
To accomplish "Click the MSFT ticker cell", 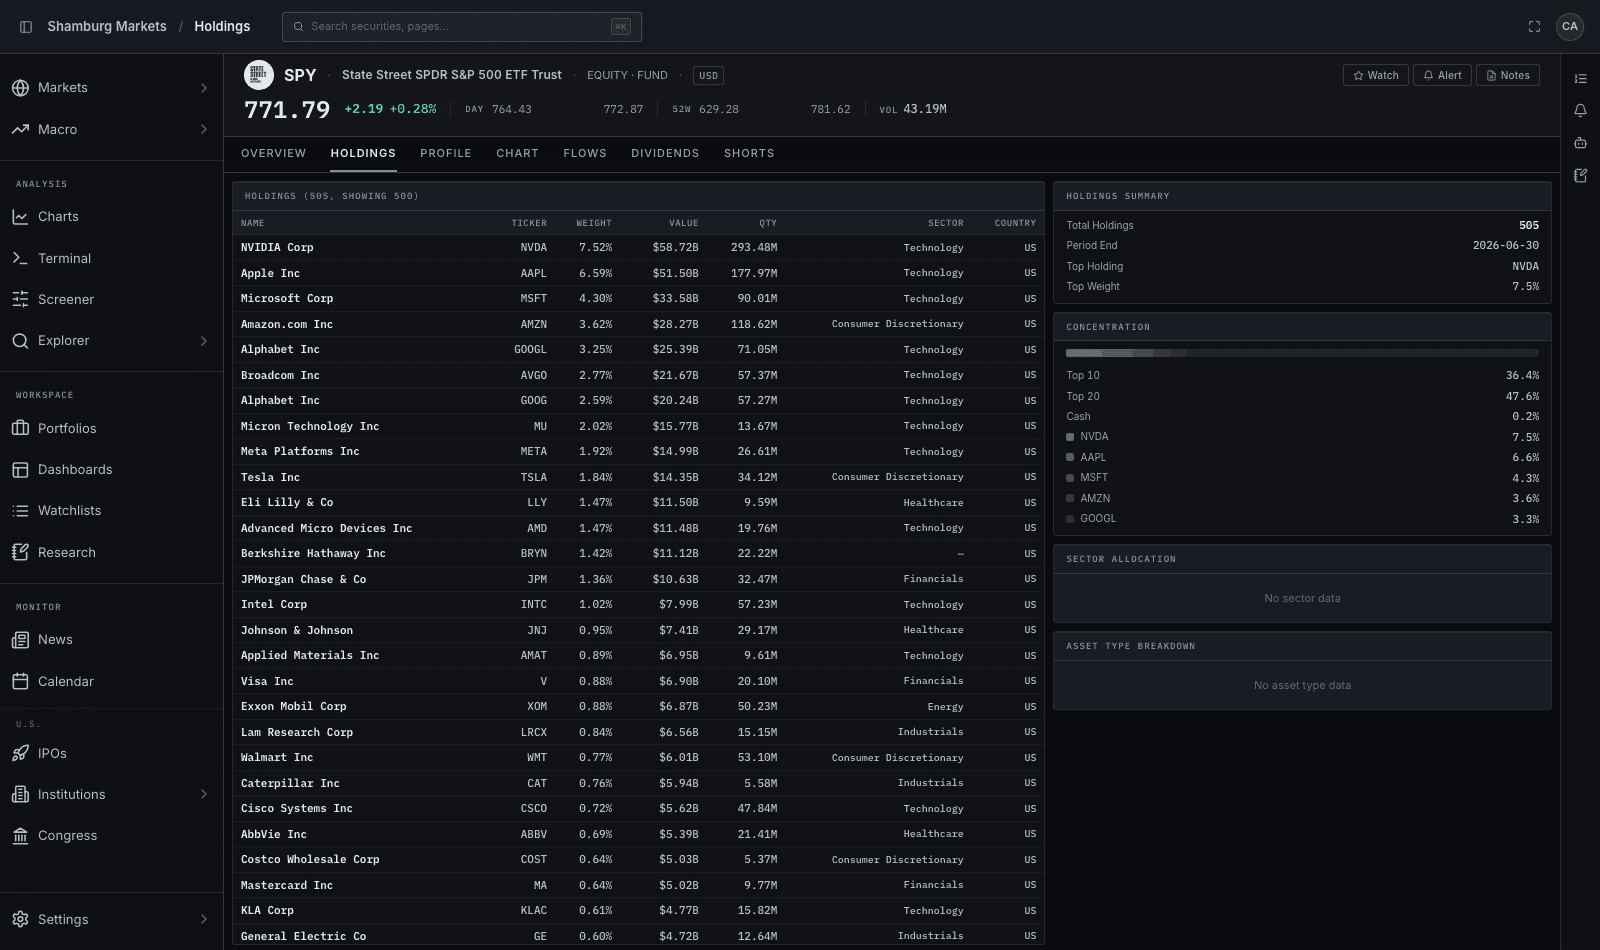I will pos(533,298).
